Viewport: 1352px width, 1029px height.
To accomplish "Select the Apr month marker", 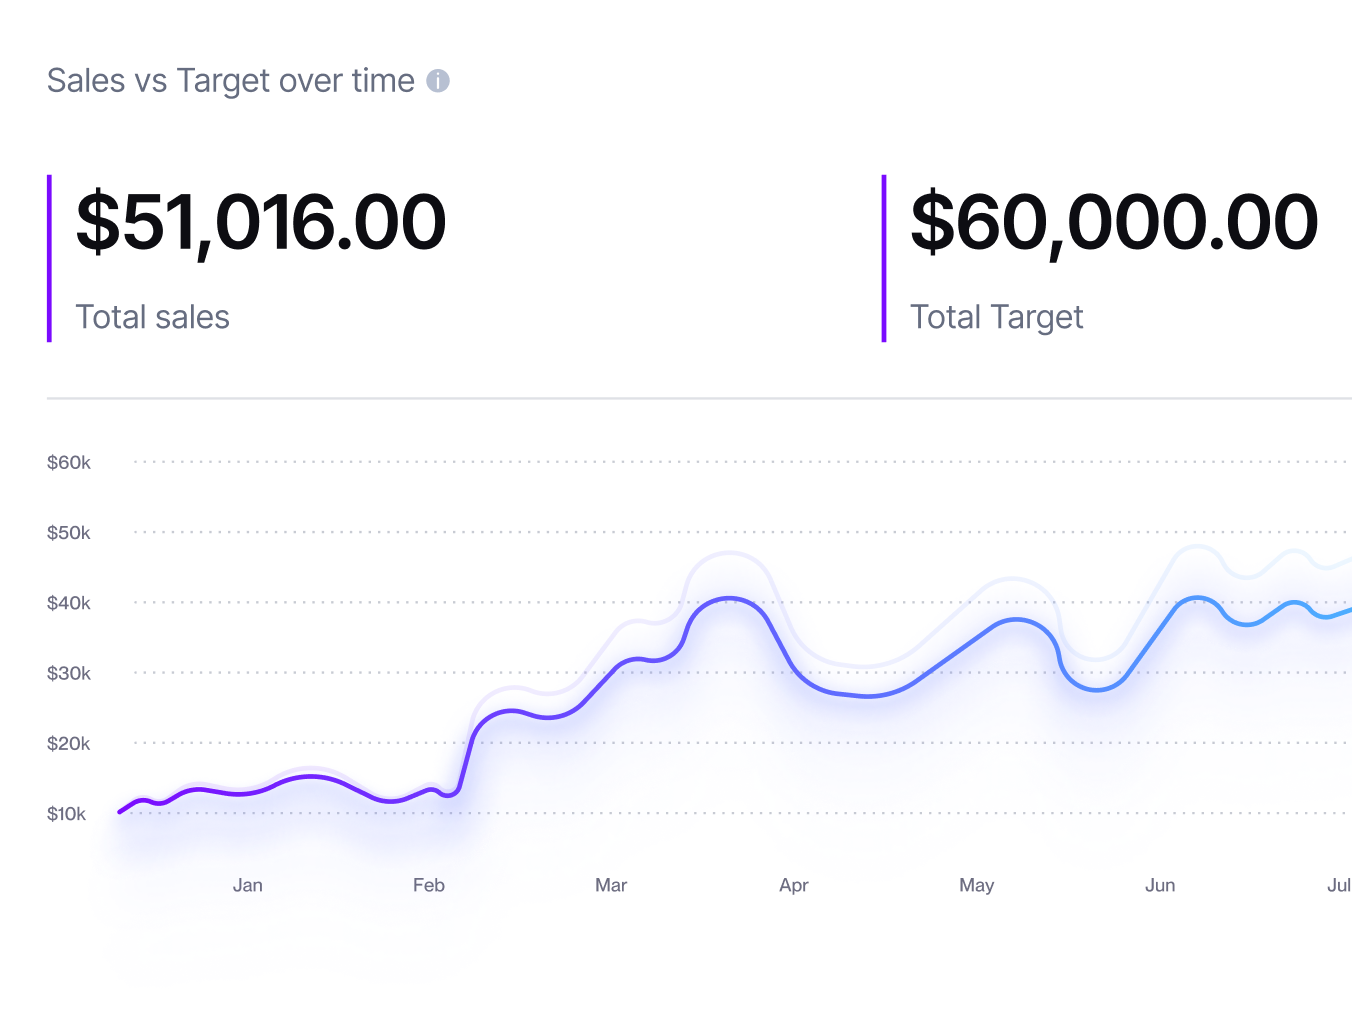I will [794, 885].
